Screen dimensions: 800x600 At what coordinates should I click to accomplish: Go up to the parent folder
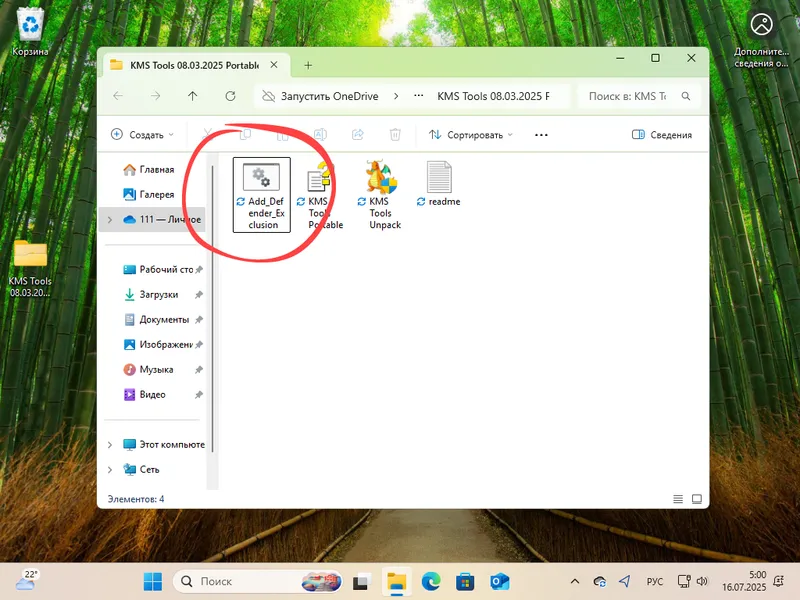point(192,96)
